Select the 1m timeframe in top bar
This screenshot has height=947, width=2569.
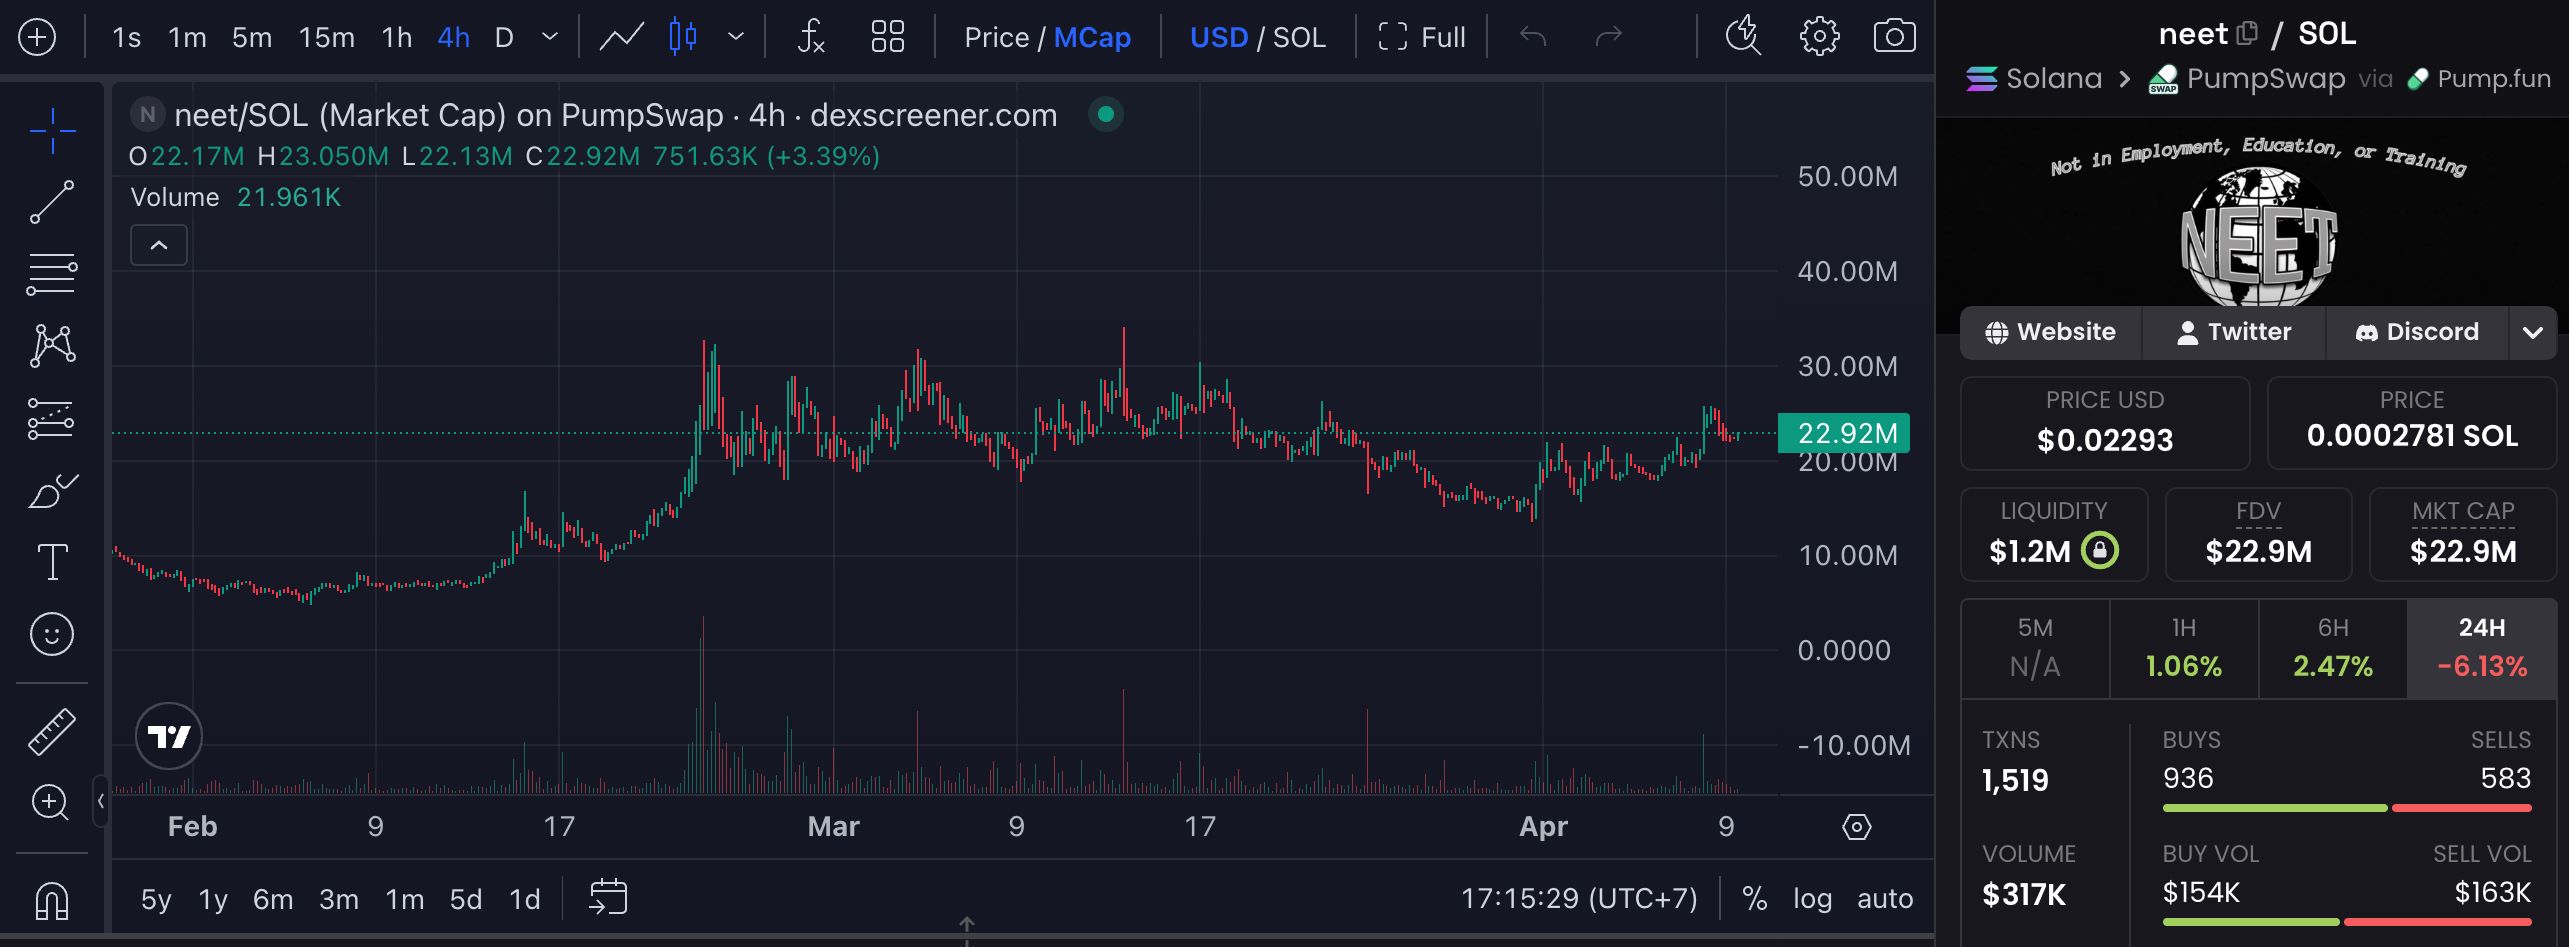[x=187, y=38]
